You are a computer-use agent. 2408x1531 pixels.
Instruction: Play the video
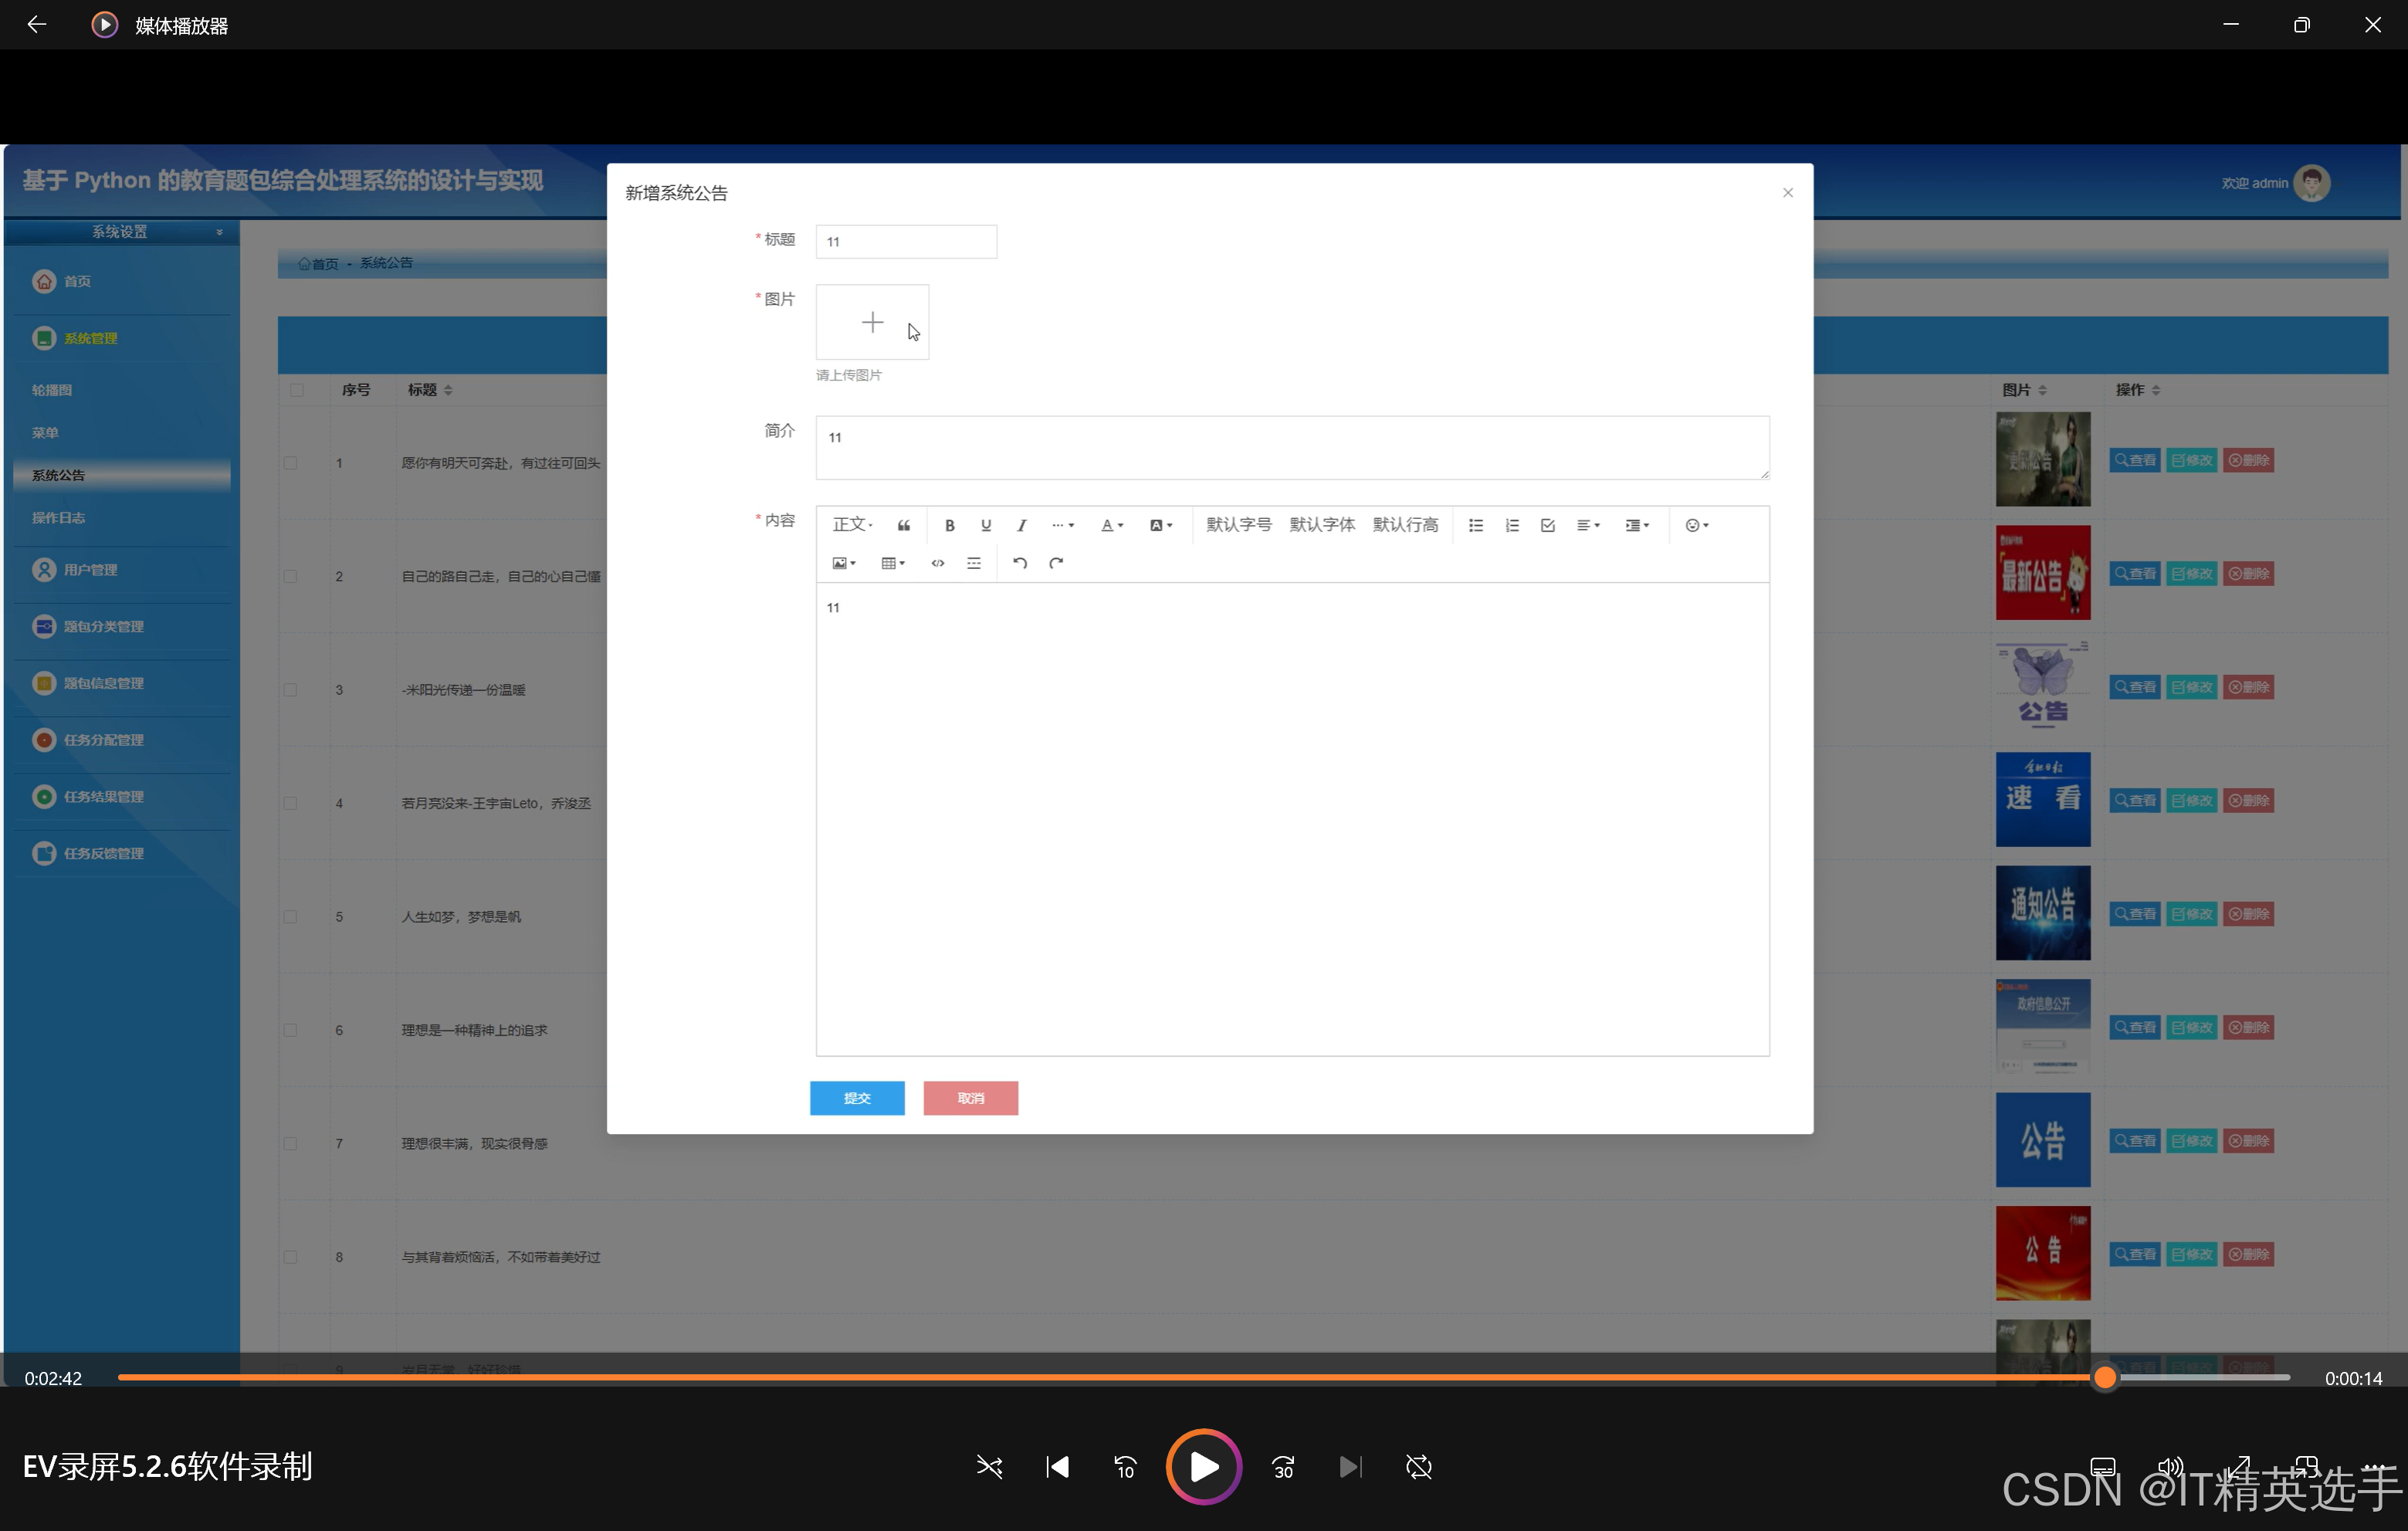[x=1204, y=1467]
